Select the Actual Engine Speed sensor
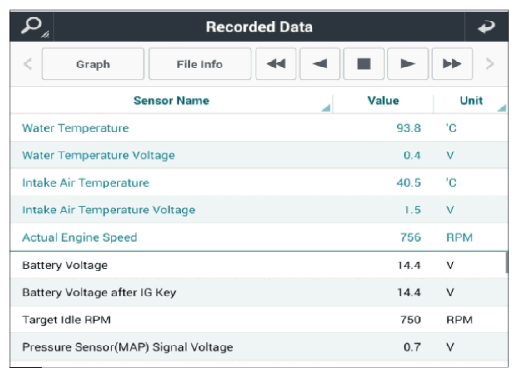This screenshot has width=518, height=377. [259, 237]
